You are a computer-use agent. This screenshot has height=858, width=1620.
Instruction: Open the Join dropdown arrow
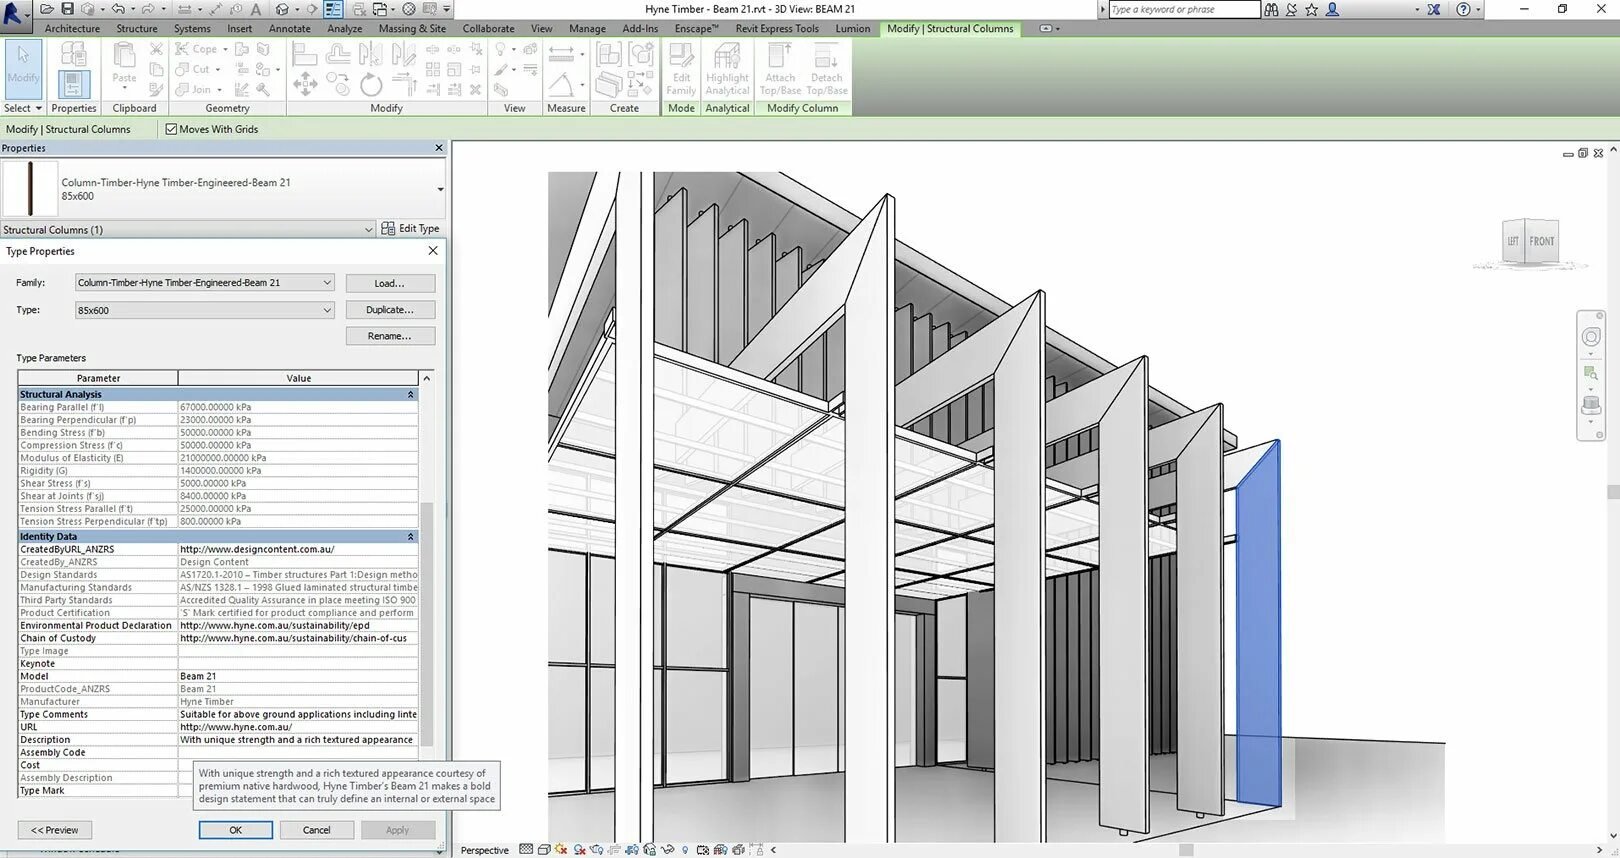point(220,90)
